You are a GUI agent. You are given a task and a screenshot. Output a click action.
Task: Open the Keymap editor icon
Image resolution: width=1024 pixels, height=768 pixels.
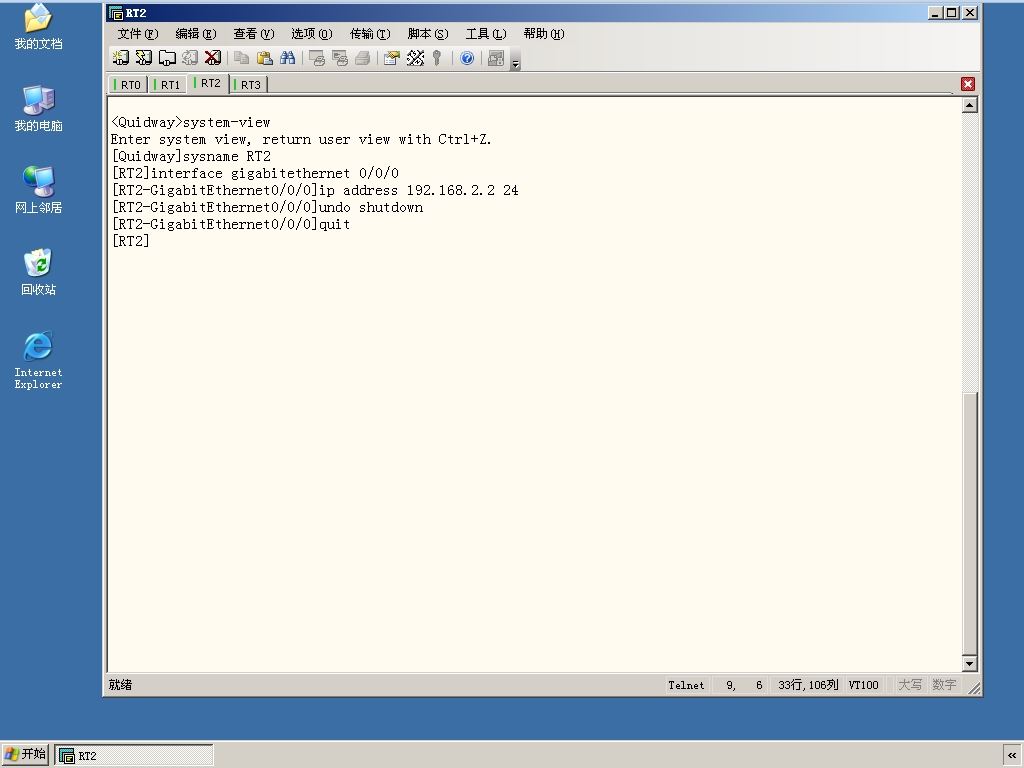point(415,58)
